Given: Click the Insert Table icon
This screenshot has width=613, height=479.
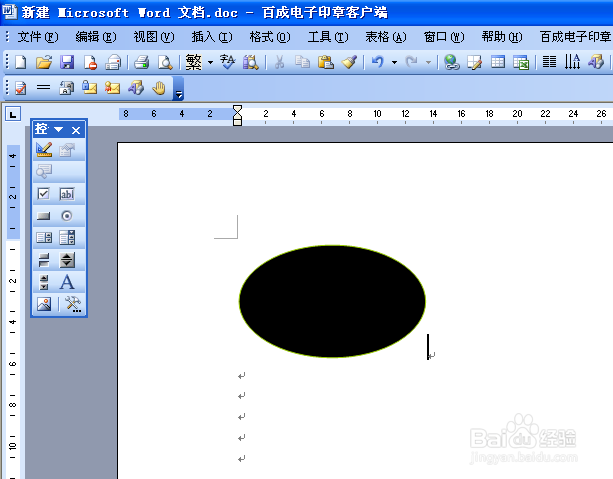Looking at the screenshot, I should 498,62.
